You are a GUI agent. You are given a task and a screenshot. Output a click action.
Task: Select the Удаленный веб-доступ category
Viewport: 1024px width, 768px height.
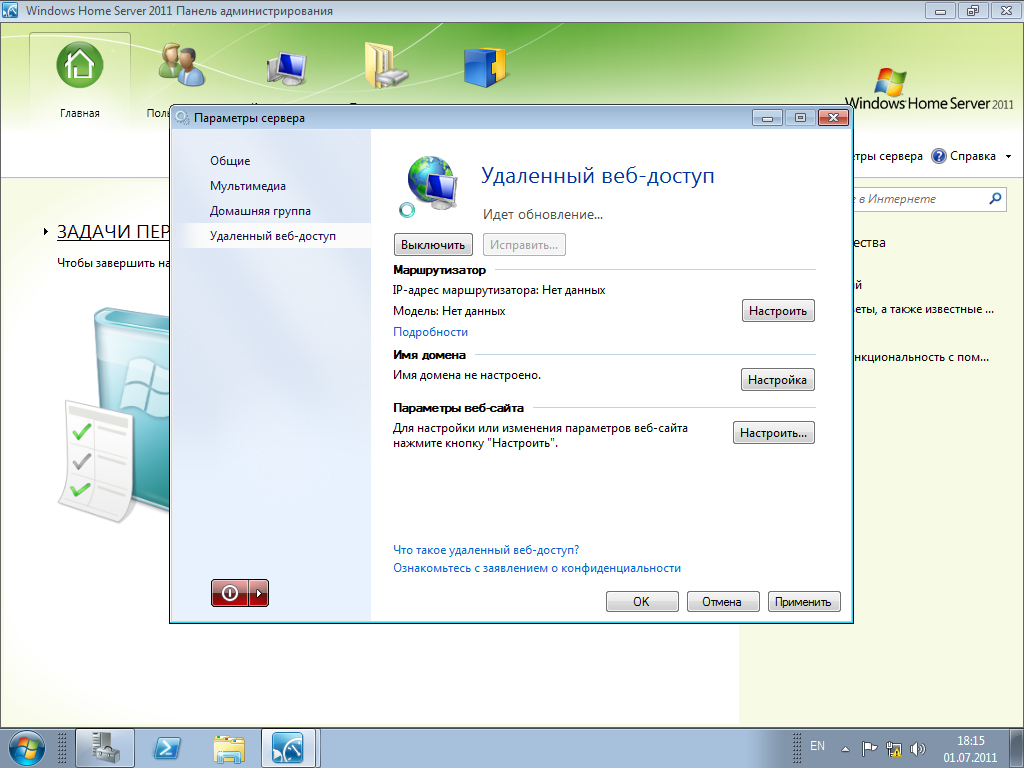[x=272, y=236]
